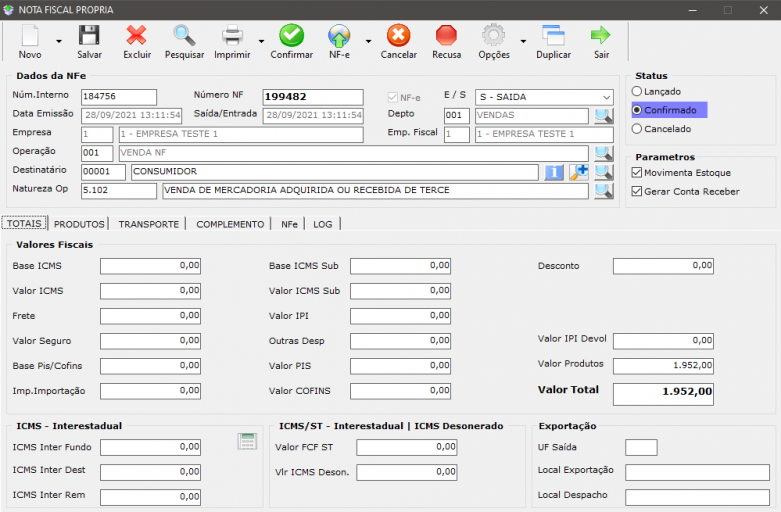Confirm the invoice with Confirmar icon

point(291,36)
